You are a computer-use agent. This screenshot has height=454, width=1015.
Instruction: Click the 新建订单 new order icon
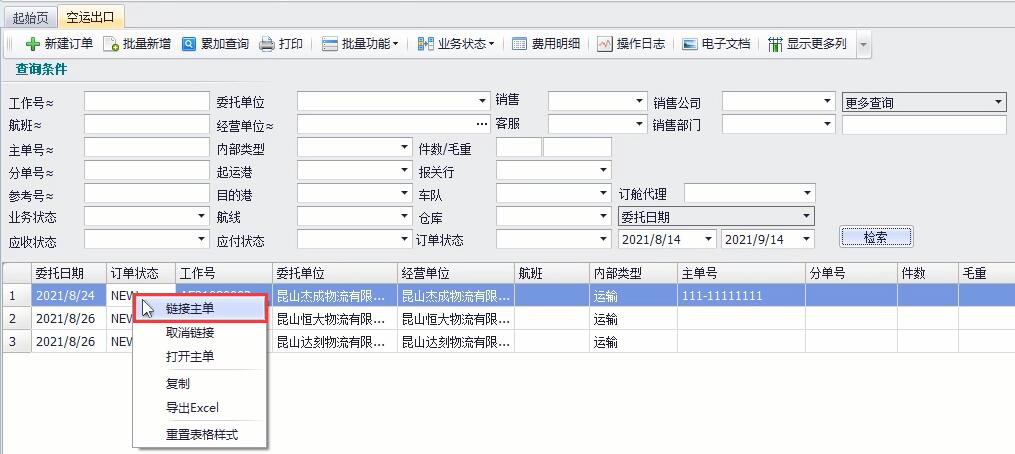click(x=33, y=44)
